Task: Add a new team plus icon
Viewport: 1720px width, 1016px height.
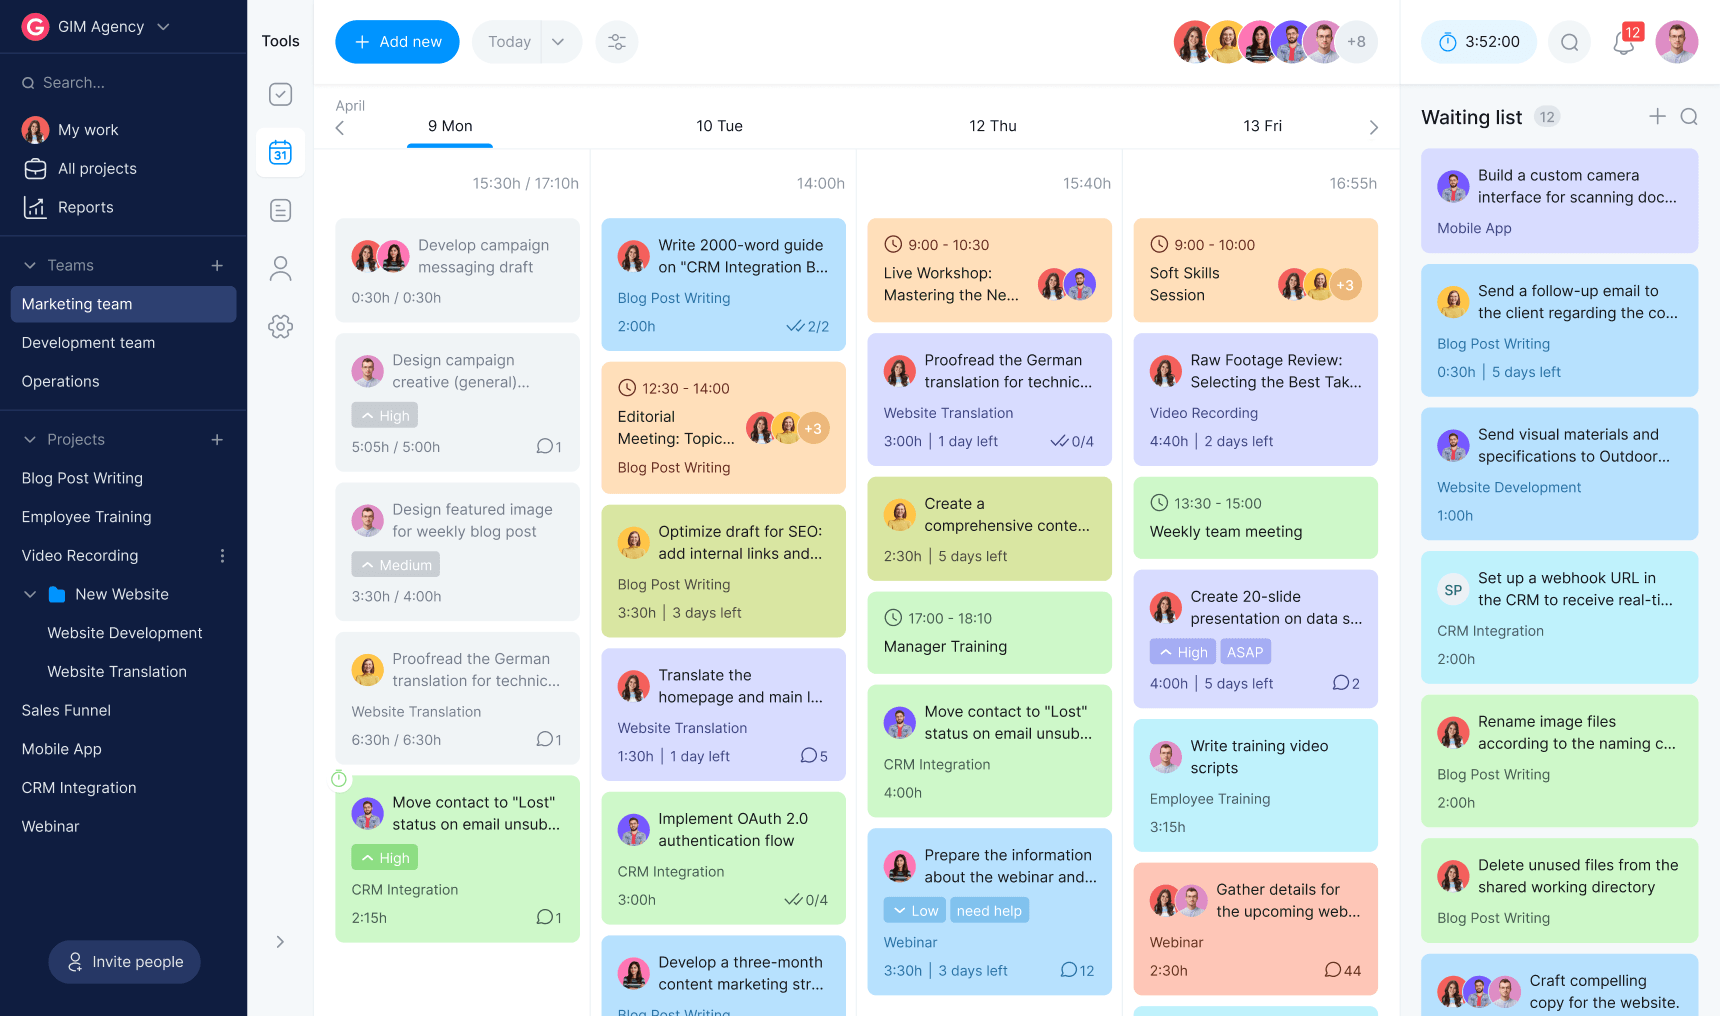Action: coord(217,265)
